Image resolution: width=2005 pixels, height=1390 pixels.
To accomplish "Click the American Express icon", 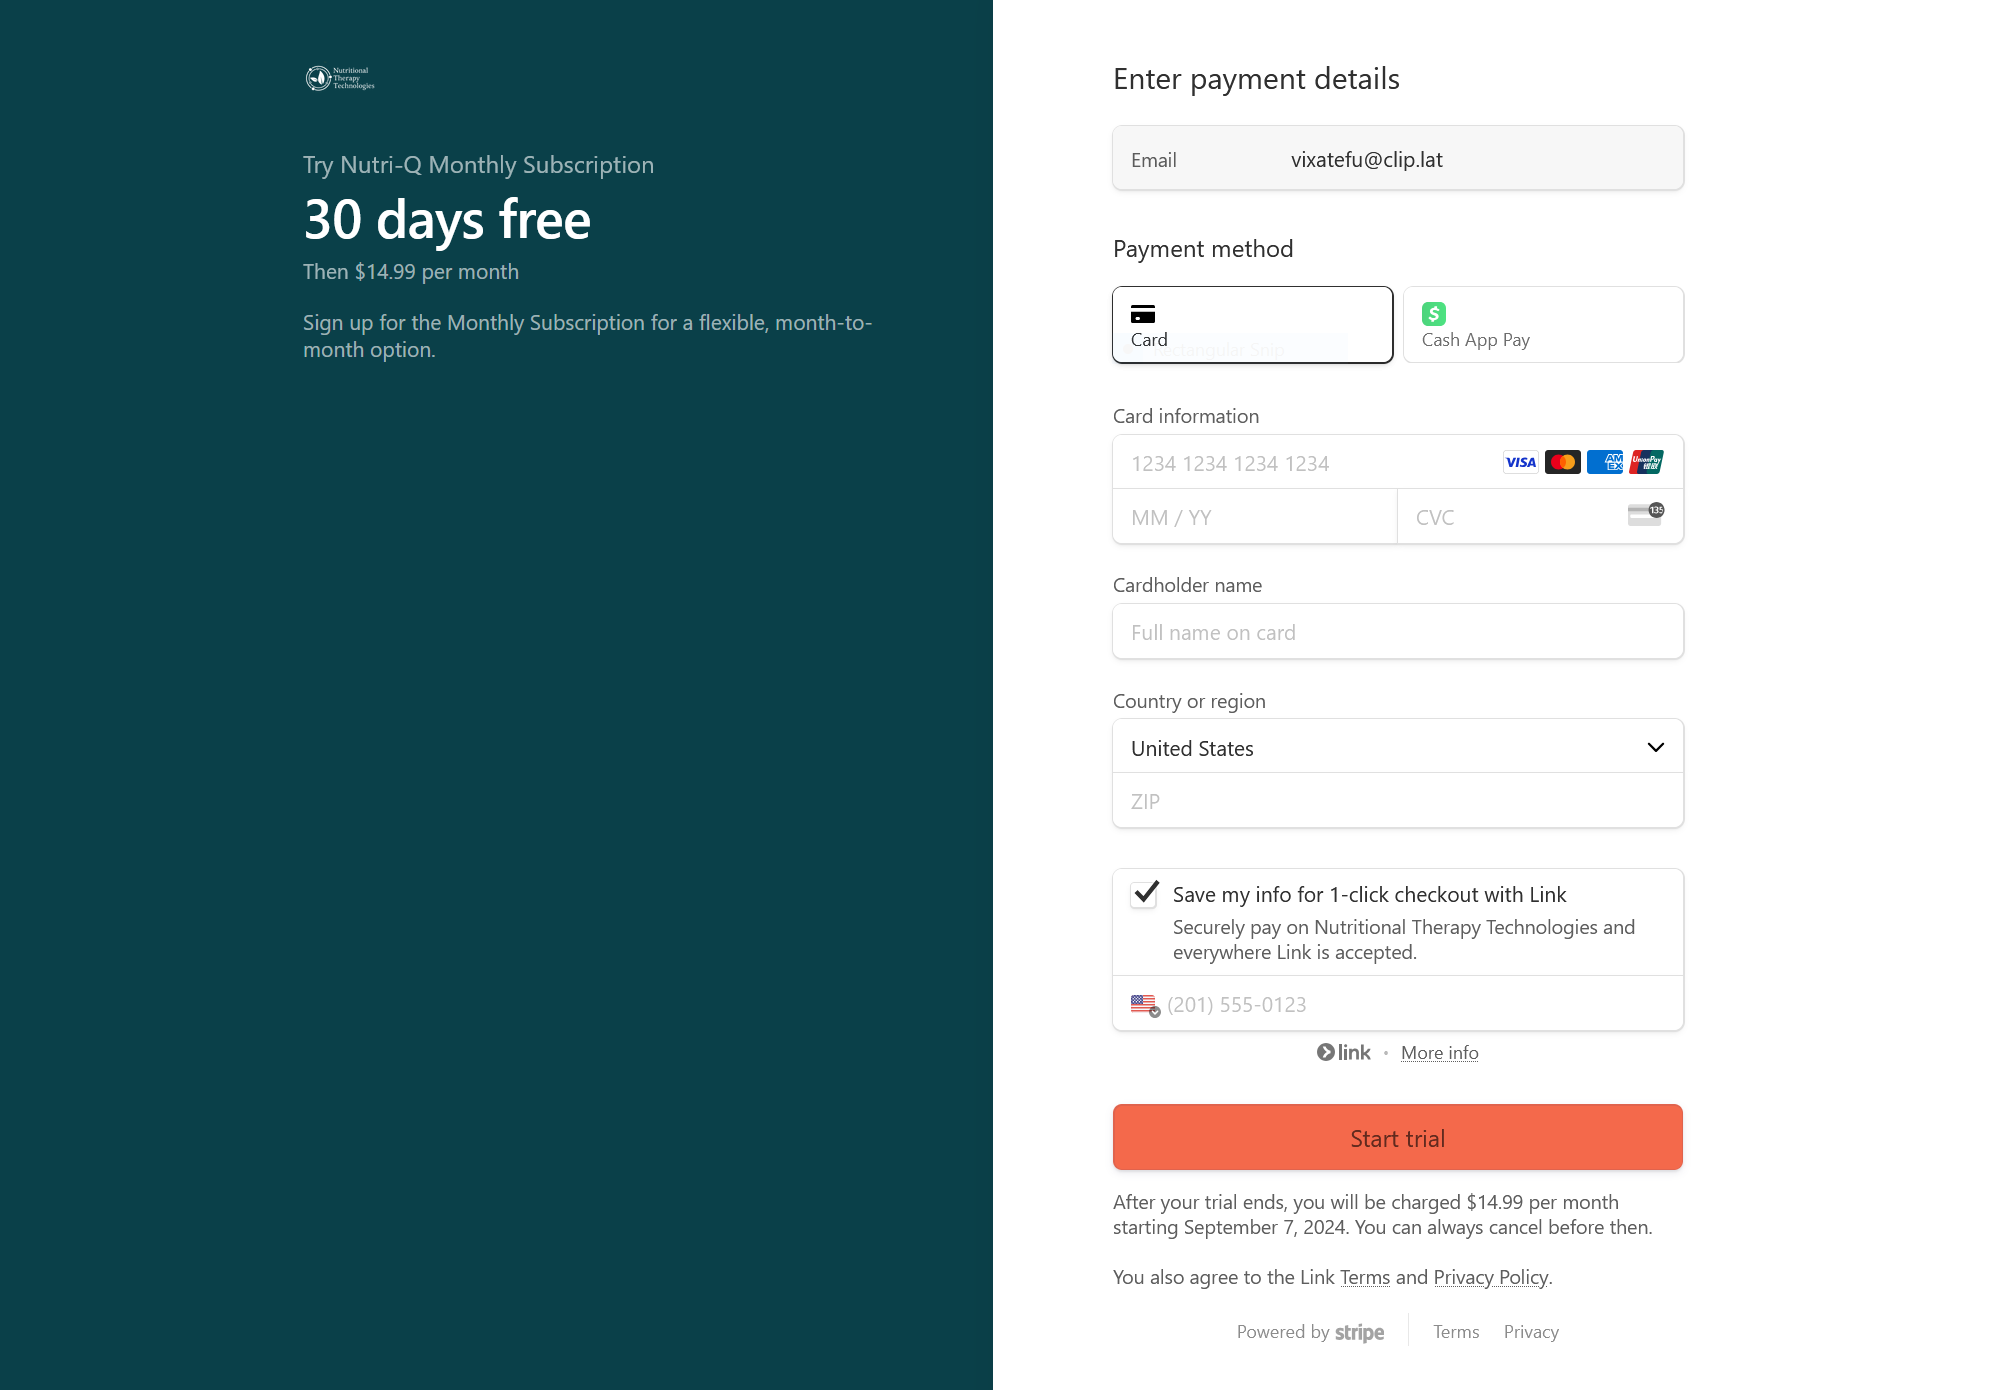I will click(x=1605, y=462).
